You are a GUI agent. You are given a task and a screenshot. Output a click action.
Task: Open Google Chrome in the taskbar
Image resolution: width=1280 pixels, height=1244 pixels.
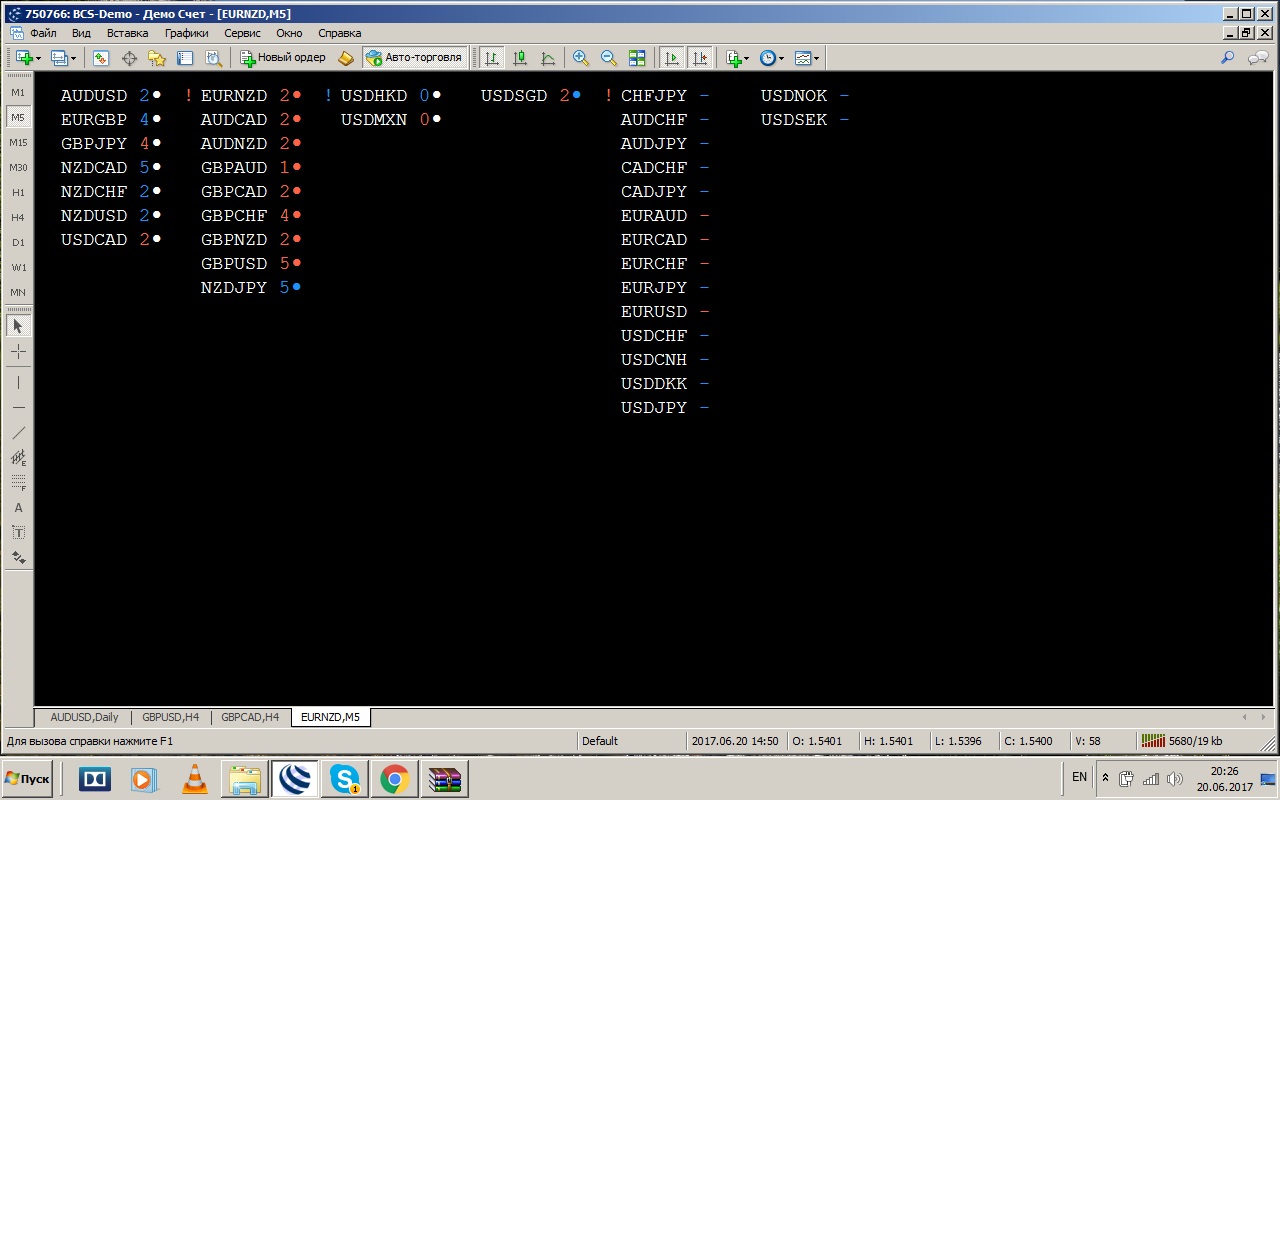click(x=395, y=779)
